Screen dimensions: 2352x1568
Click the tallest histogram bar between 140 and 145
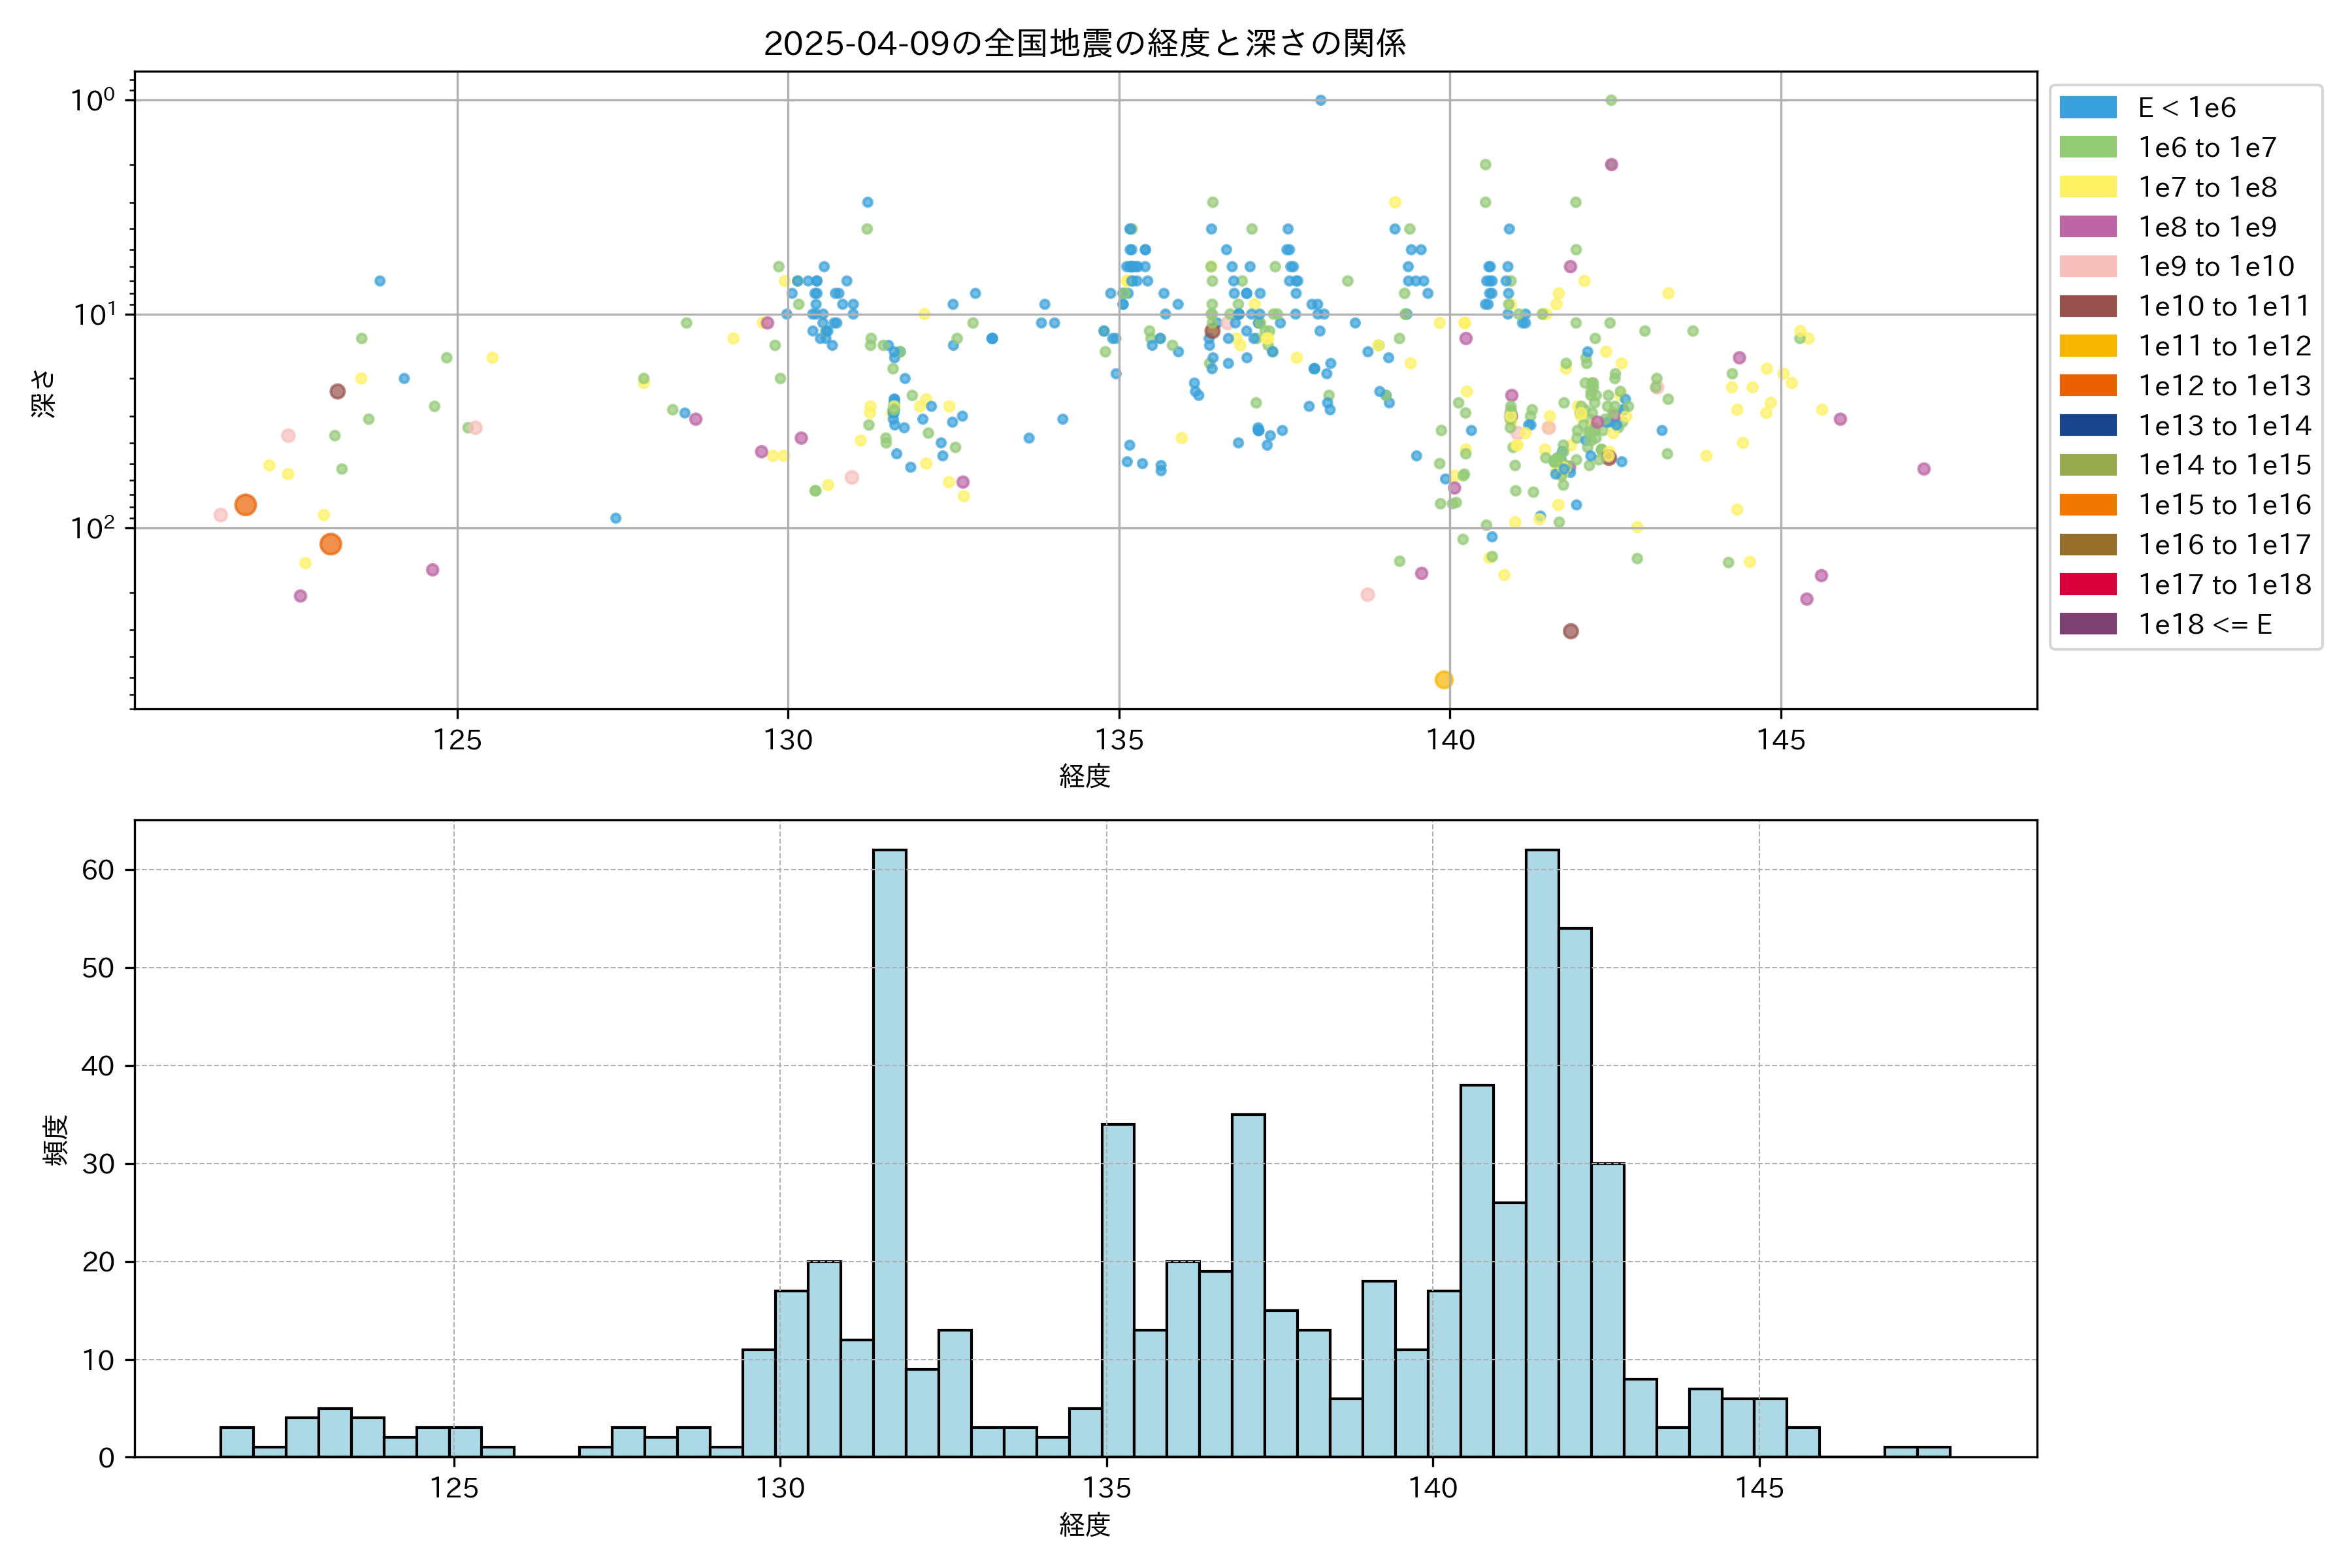[x=1542, y=1150]
